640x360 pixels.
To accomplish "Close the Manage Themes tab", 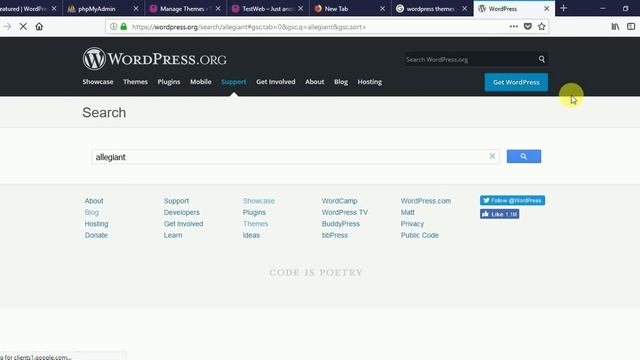I will tap(218, 8).
